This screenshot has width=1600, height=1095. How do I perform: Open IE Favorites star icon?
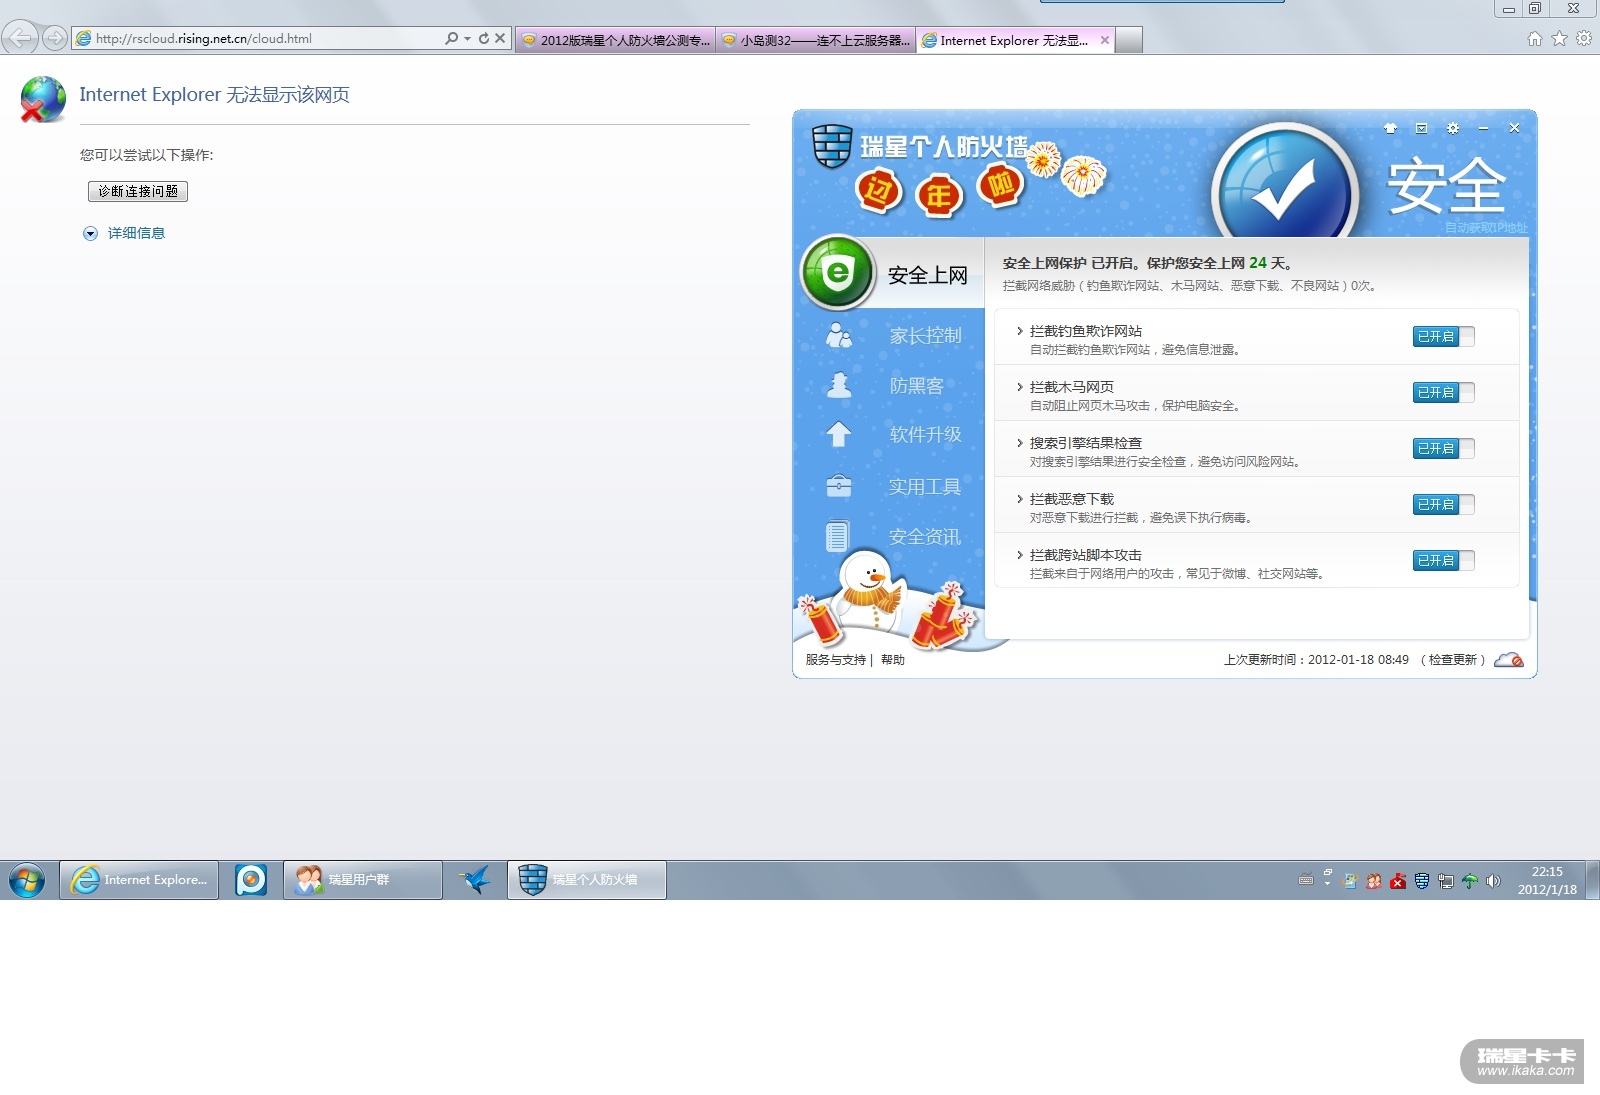pos(1559,38)
